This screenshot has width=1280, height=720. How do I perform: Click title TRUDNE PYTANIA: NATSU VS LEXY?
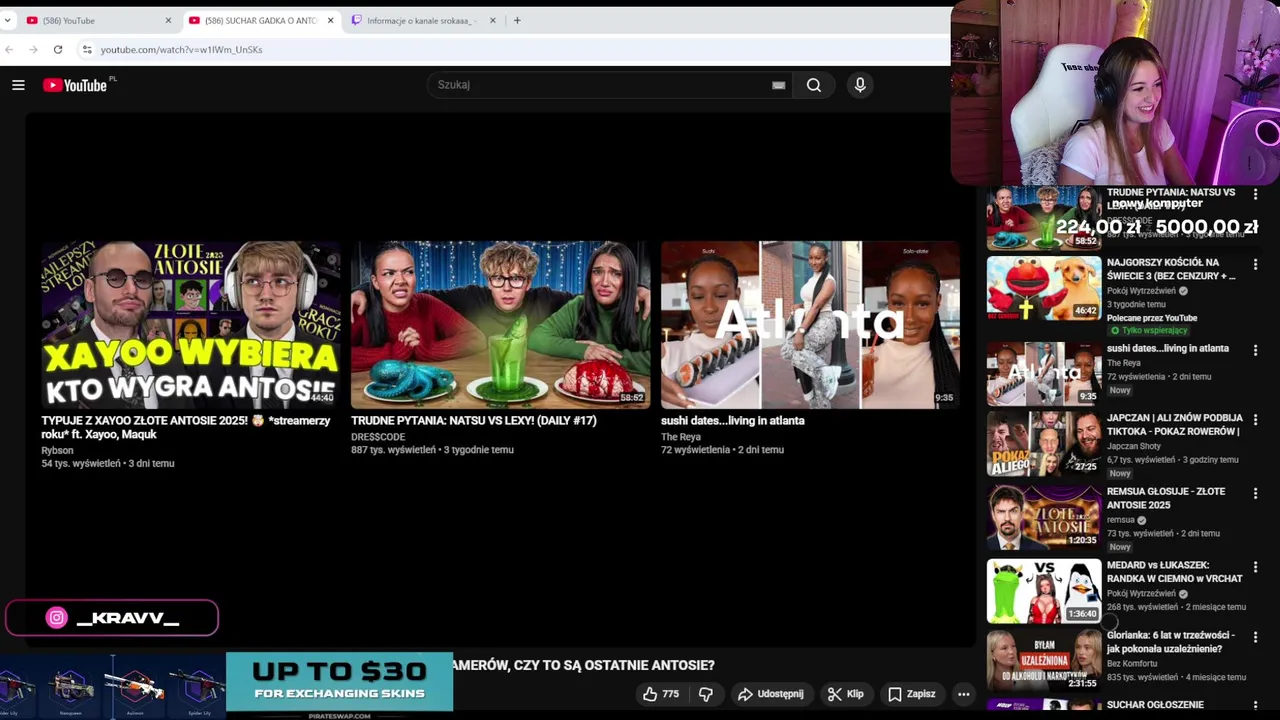click(474, 421)
